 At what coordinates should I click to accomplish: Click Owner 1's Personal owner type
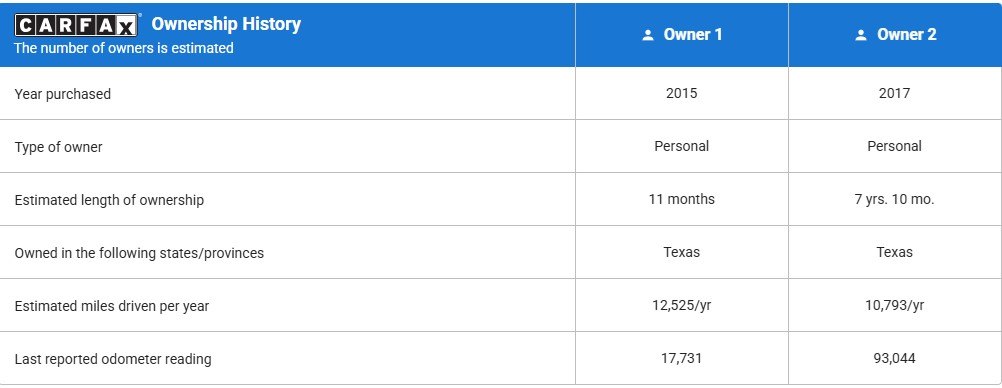[x=681, y=146]
